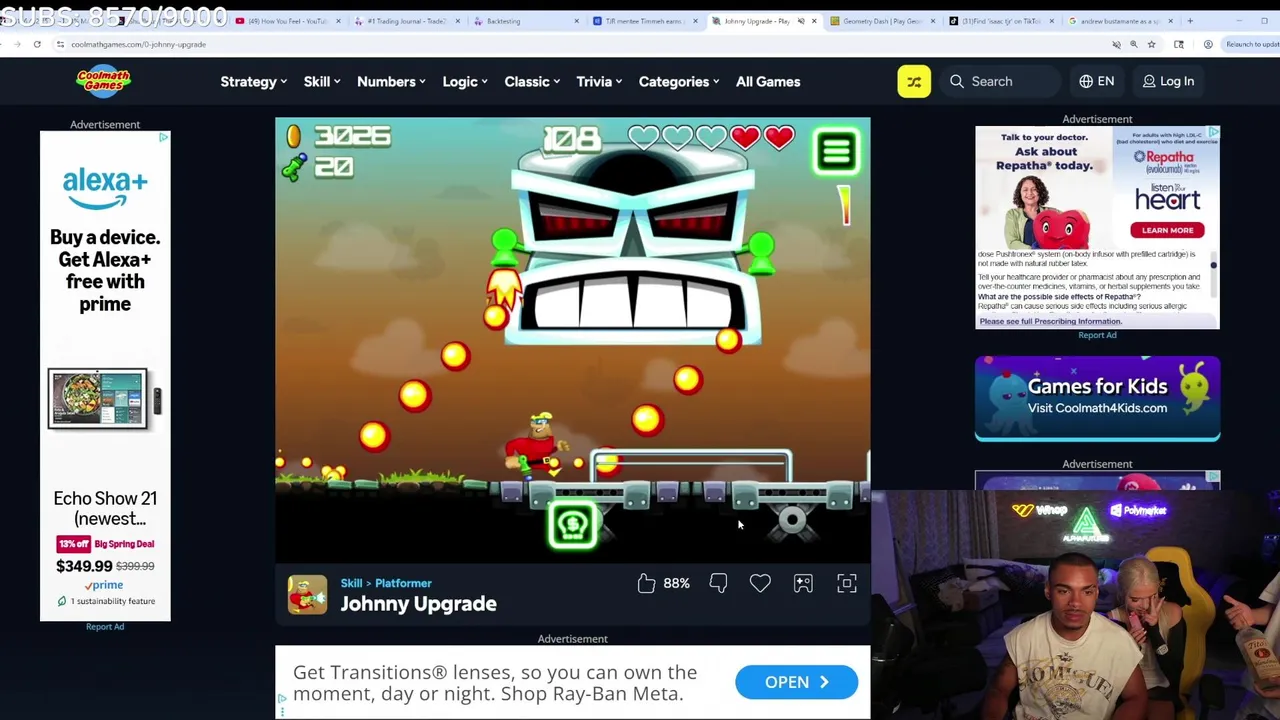This screenshot has width=1280, height=720.
Task: Expand the Strategy menu dropdown
Action: [x=253, y=82]
